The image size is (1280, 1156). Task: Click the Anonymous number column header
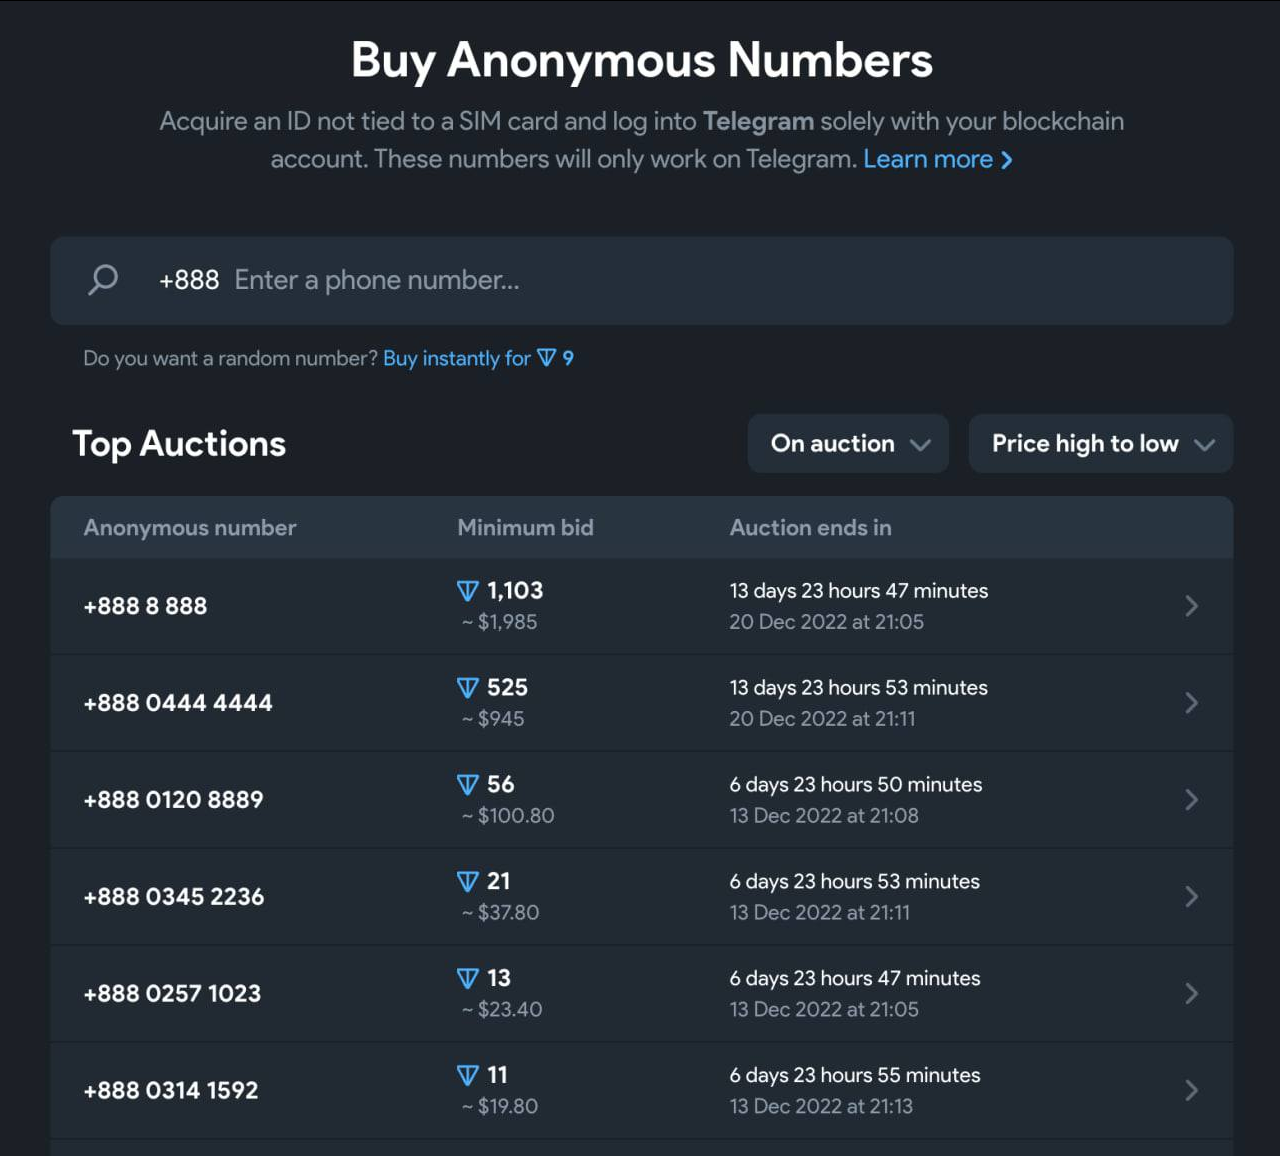[190, 528]
